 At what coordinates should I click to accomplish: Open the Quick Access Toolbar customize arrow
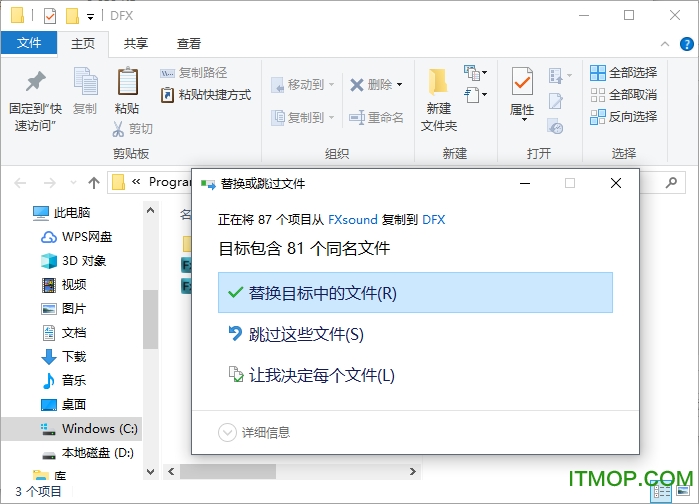coord(90,17)
